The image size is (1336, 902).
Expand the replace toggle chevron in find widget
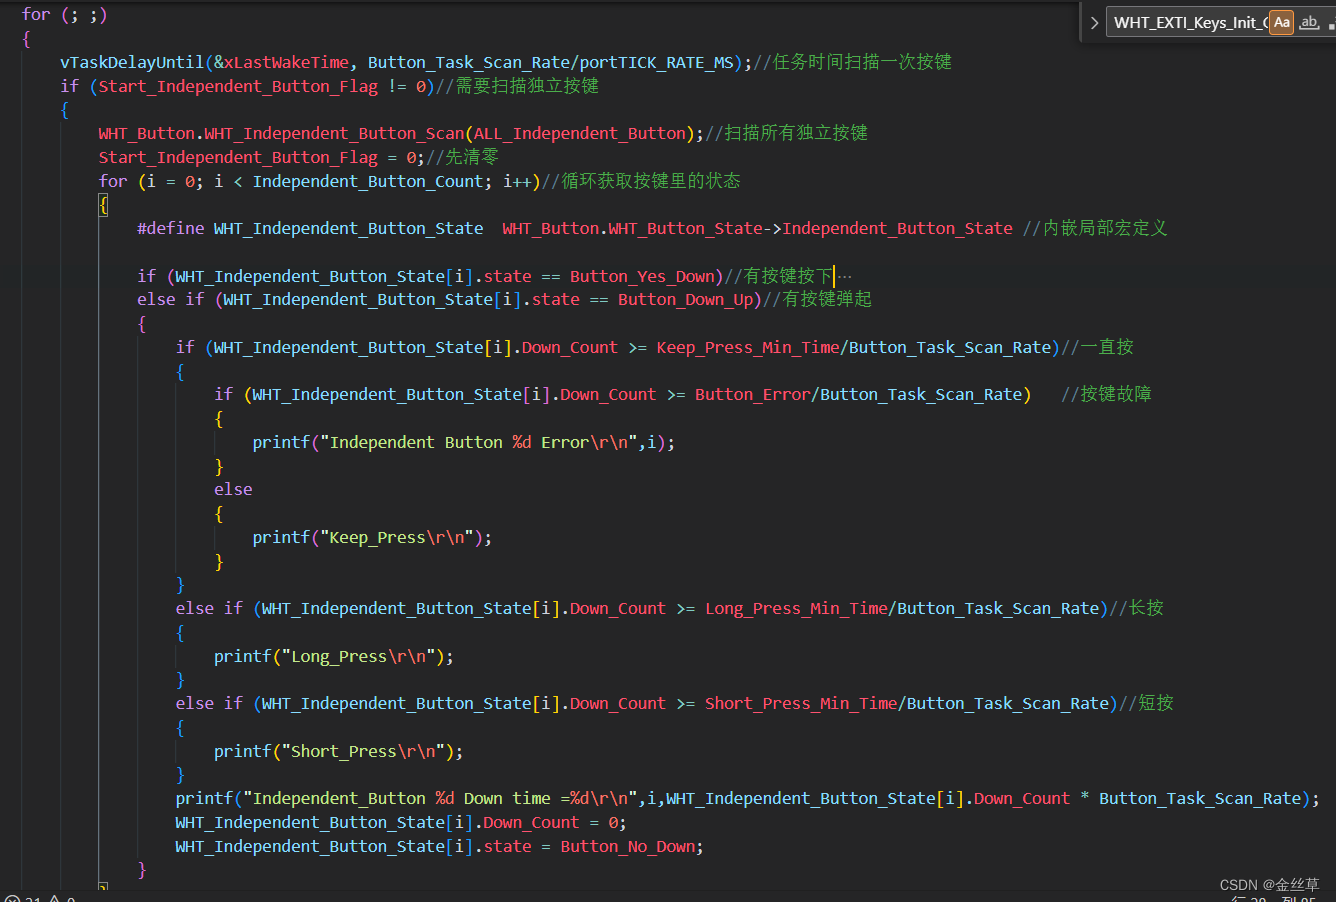(1095, 22)
